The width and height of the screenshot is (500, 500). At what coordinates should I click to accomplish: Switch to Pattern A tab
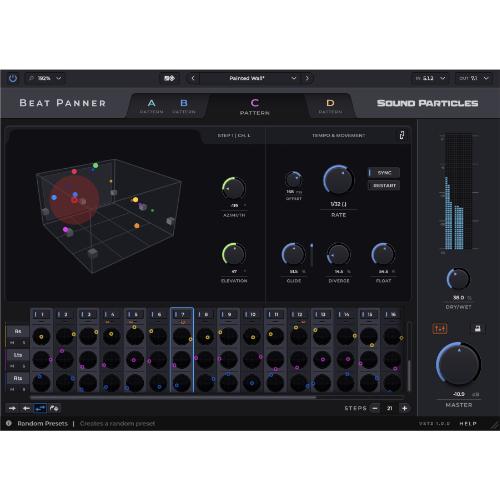(x=151, y=106)
